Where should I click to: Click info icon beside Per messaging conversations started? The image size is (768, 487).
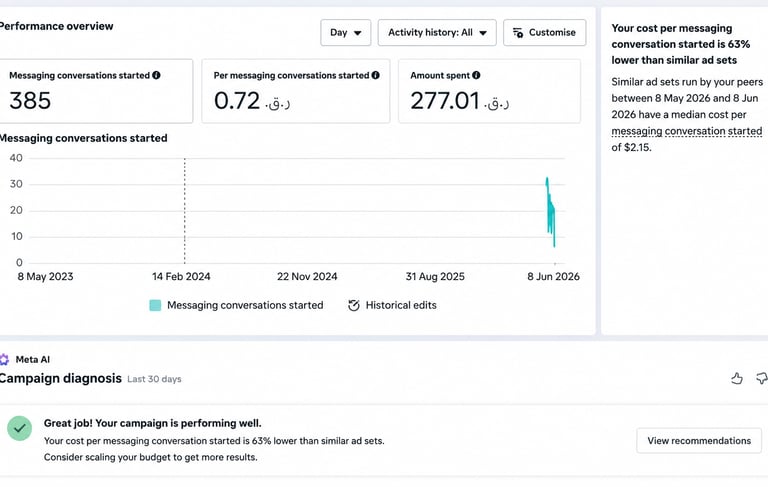376,75
